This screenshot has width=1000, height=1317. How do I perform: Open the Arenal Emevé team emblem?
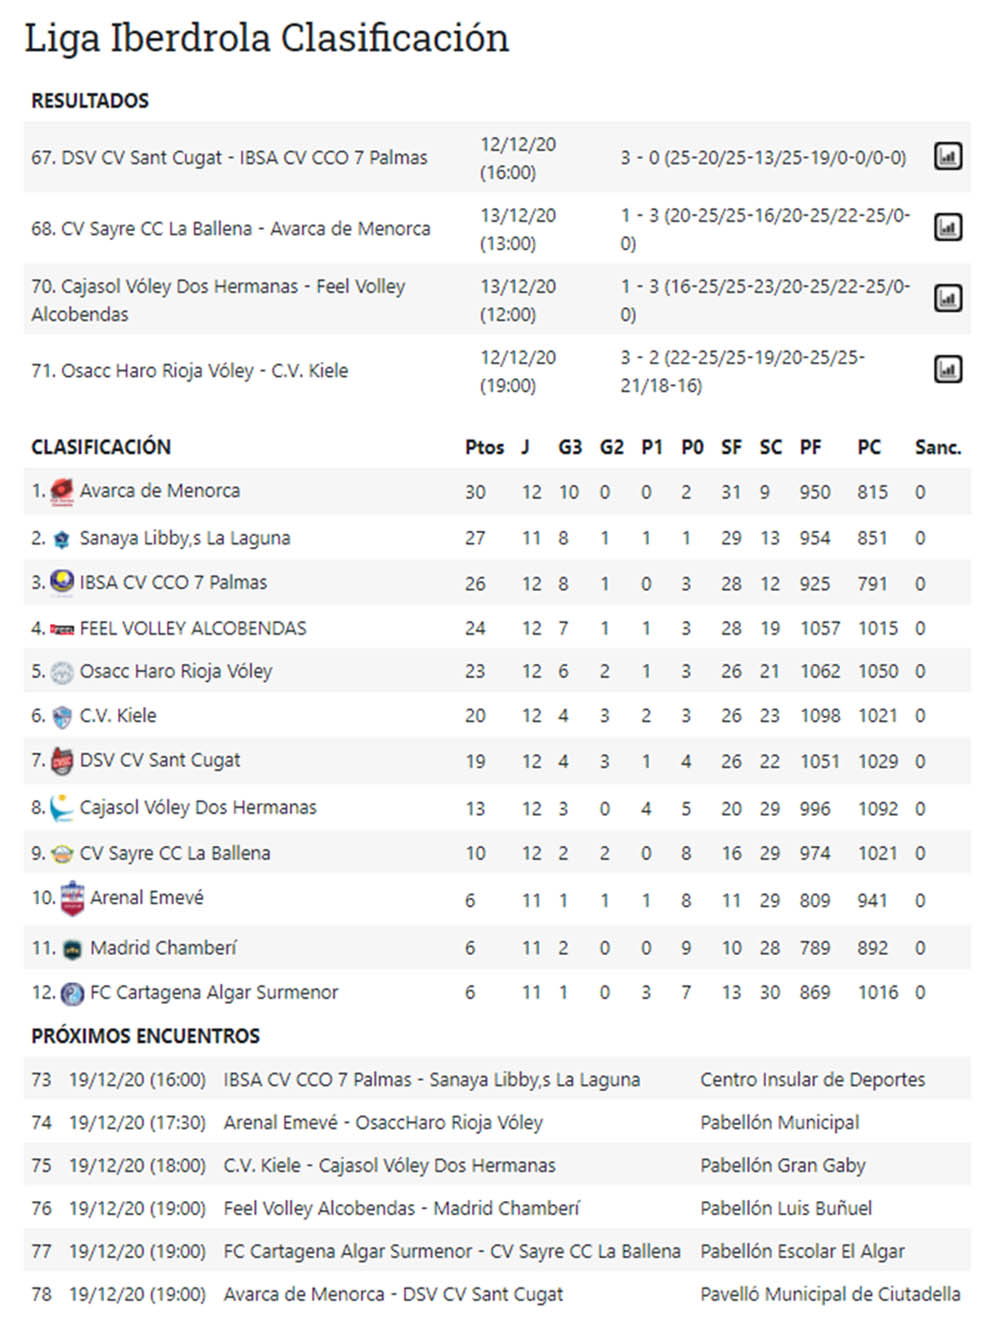point(74,897)
